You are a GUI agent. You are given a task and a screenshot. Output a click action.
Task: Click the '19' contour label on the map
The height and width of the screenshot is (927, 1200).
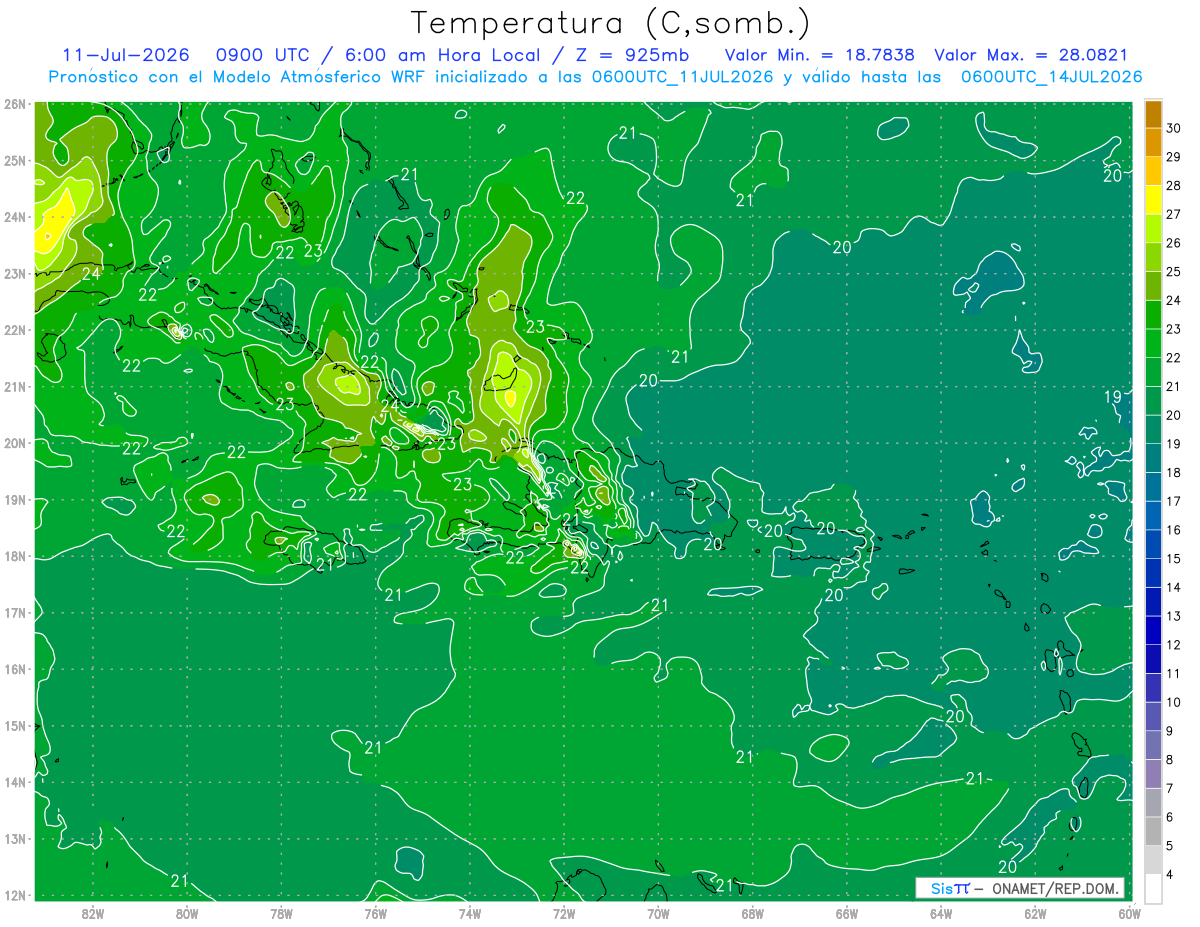(x=1112, y=397)
